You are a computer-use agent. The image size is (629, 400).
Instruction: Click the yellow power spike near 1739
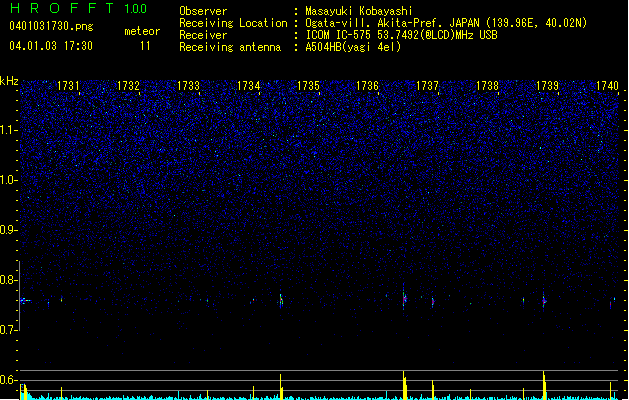point(544,385)
